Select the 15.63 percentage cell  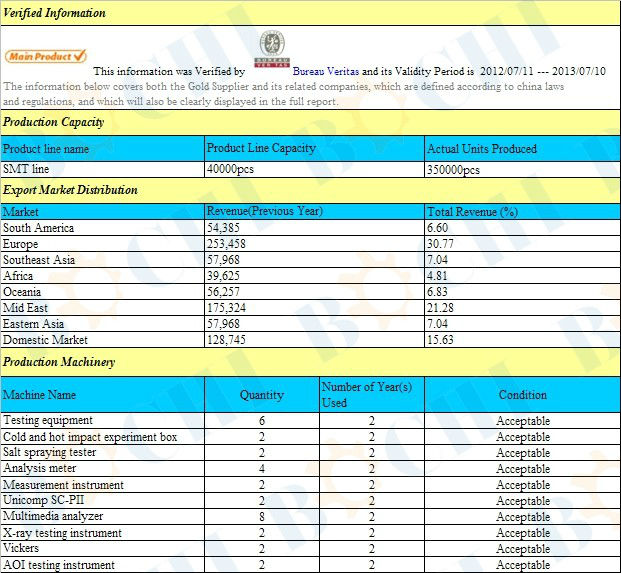(522, 340)
